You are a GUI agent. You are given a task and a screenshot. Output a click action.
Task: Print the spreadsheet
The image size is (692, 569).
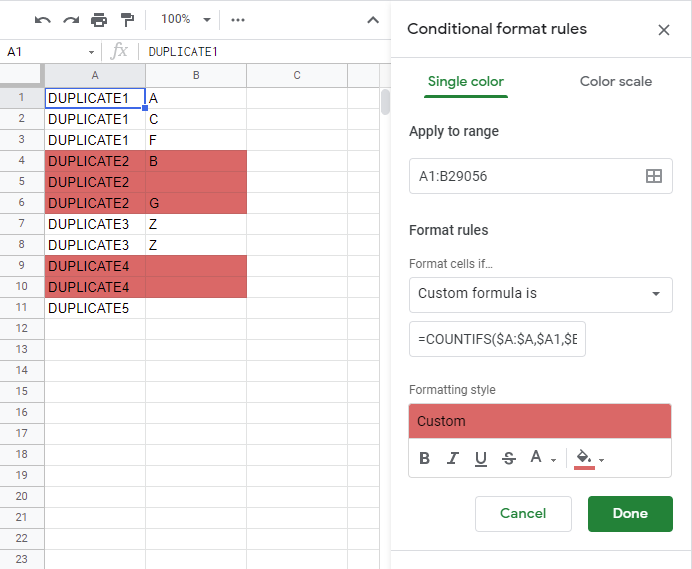(x=99, y=20)
